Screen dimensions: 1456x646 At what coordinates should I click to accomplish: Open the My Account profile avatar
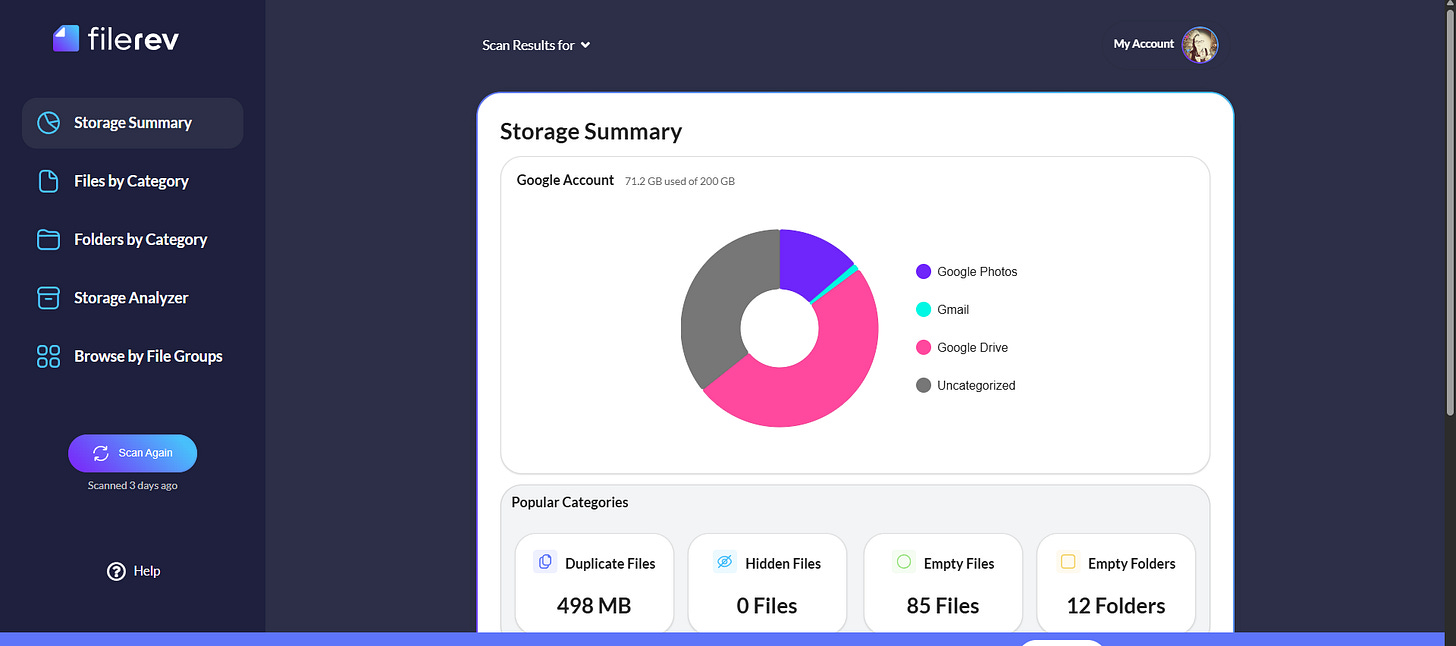1200,45
